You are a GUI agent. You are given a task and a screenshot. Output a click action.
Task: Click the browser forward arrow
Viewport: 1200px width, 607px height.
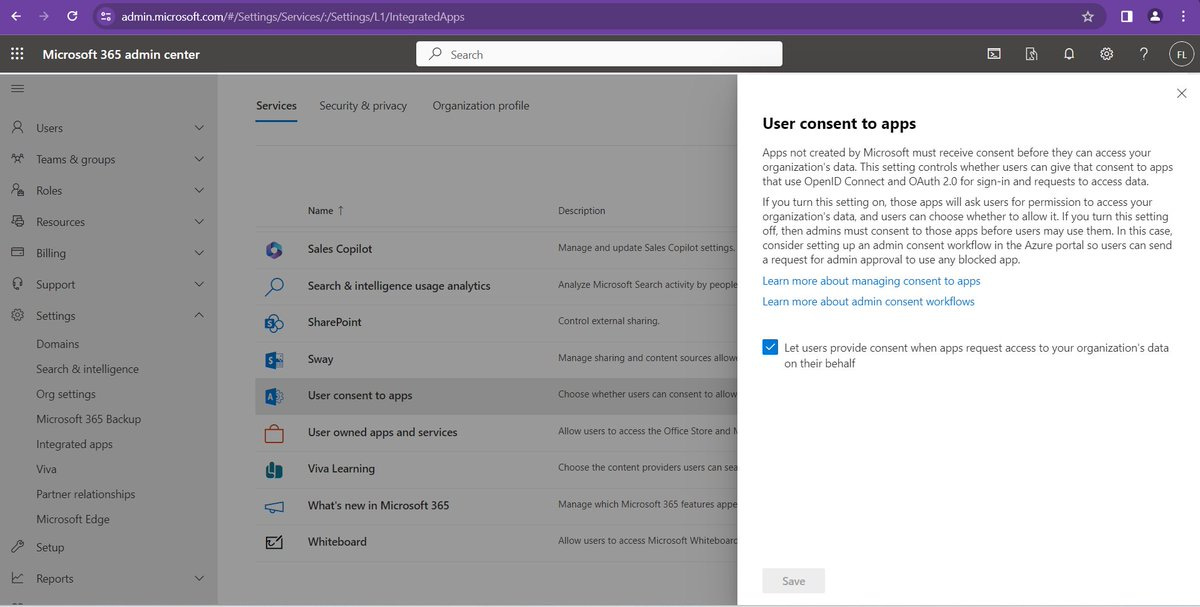(x=43, y=16)
